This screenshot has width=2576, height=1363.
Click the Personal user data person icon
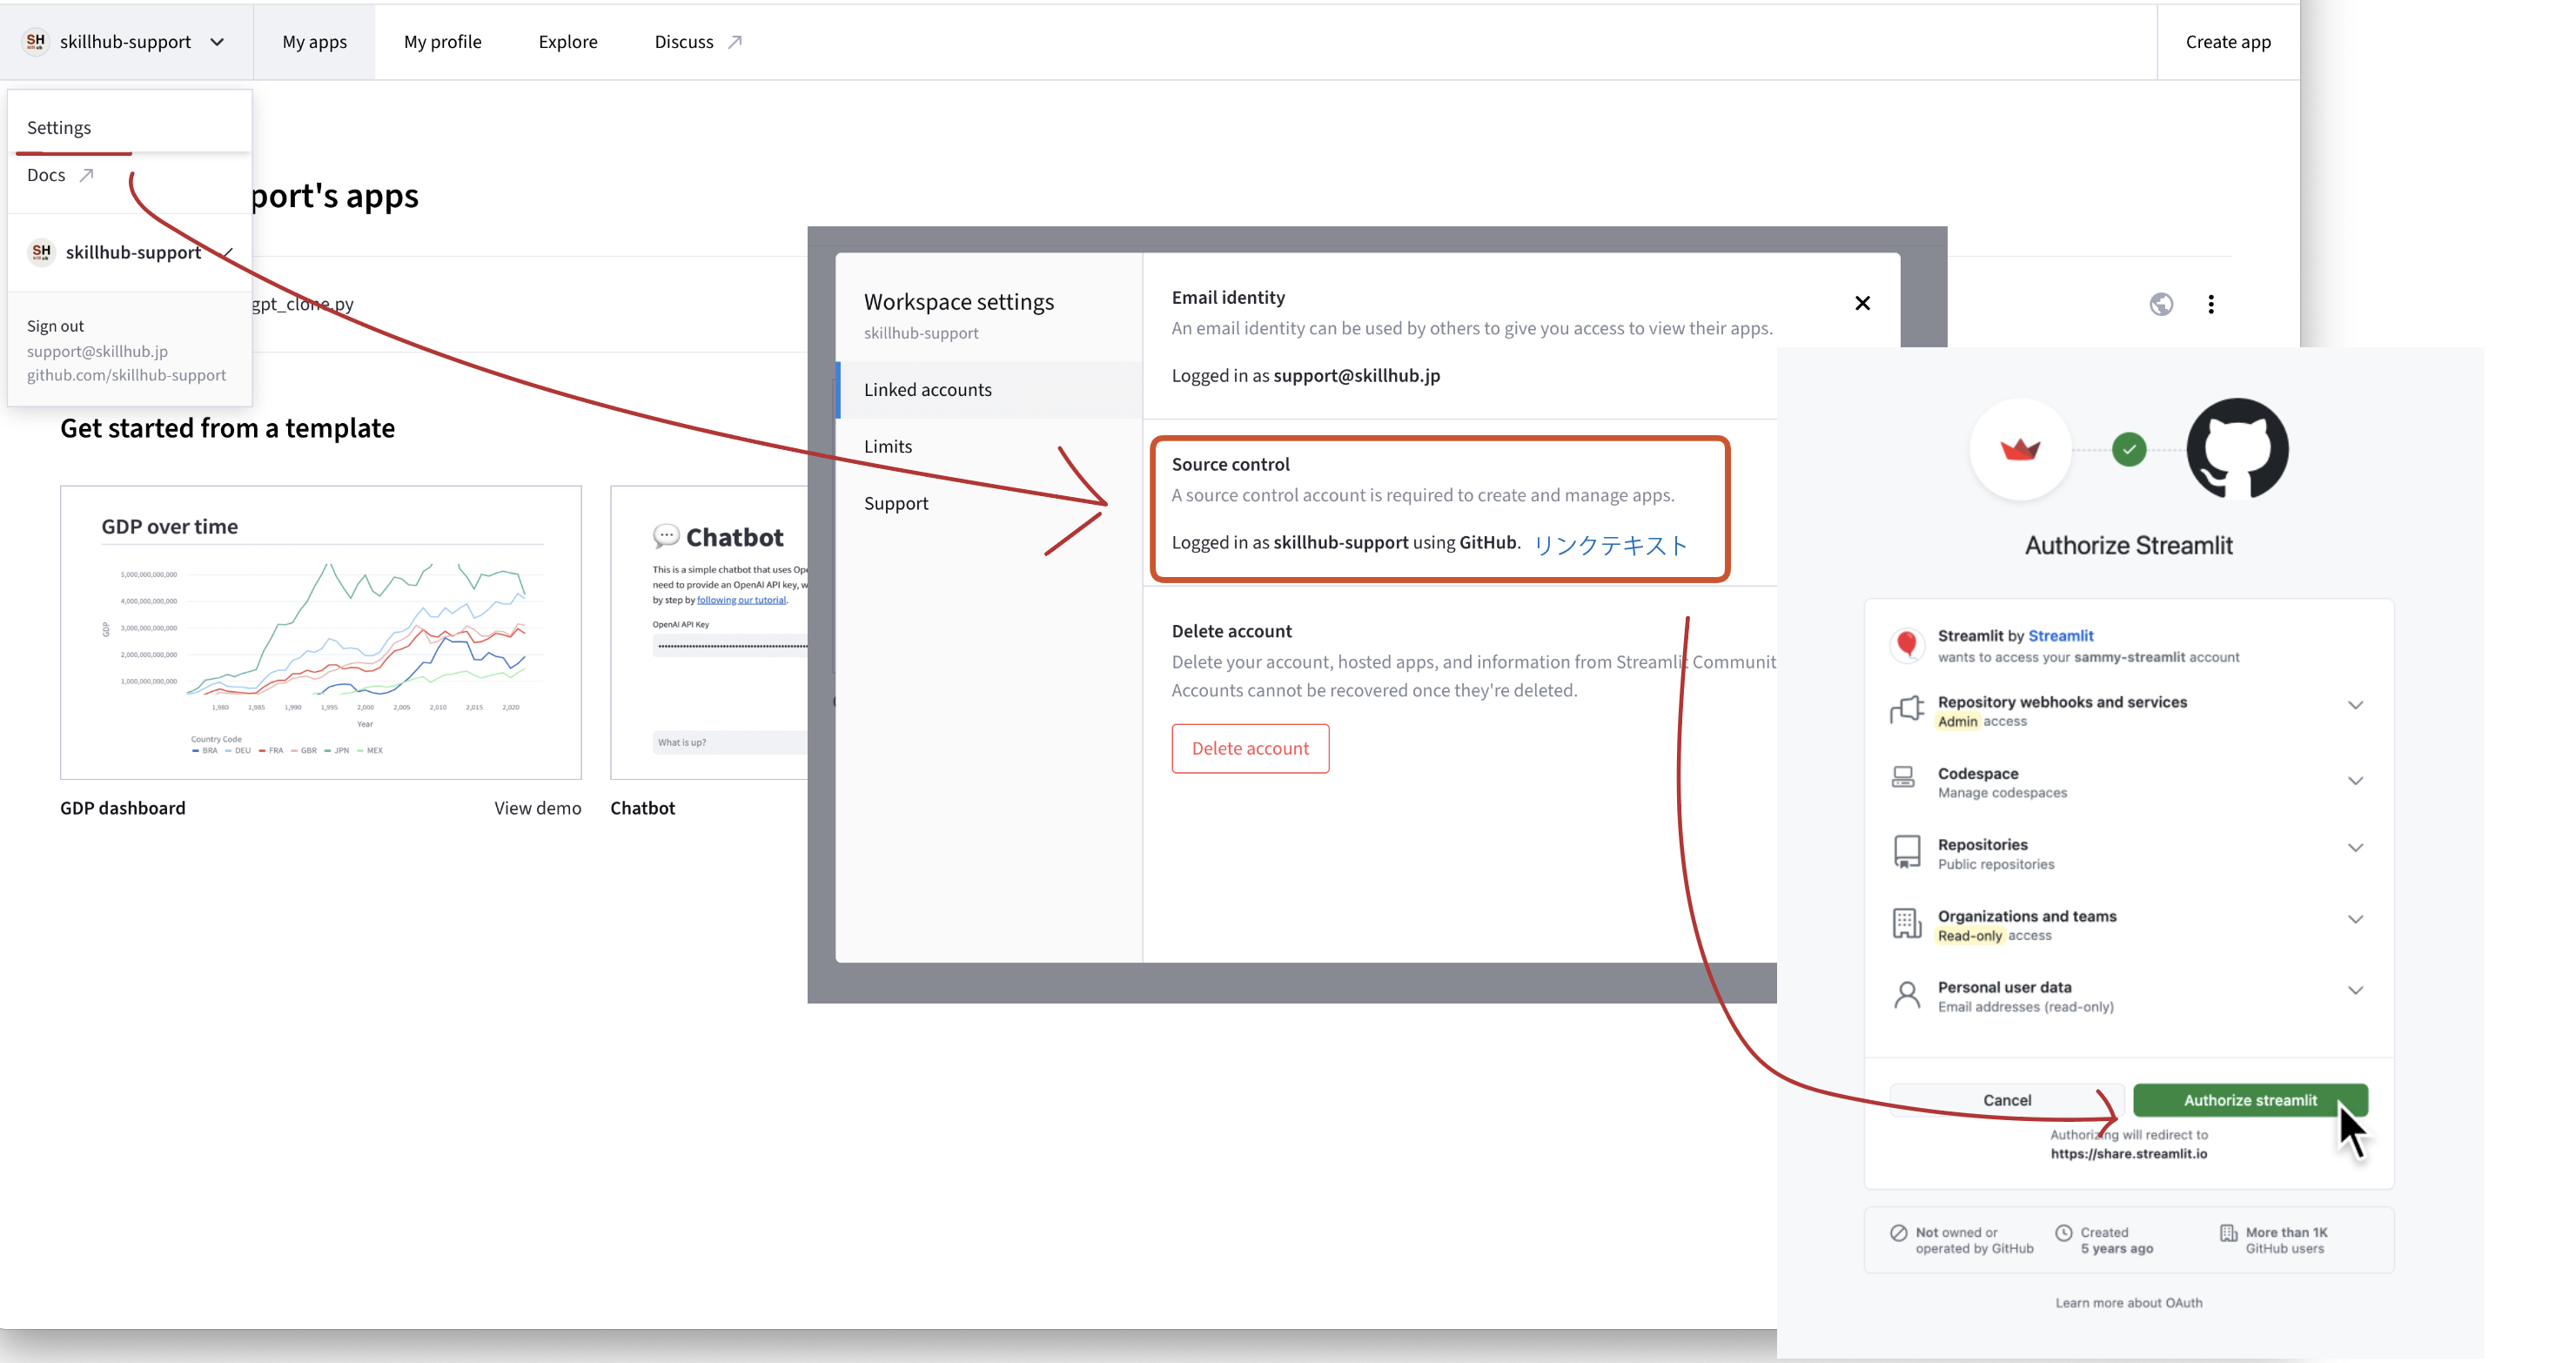tap(1906, 995)
